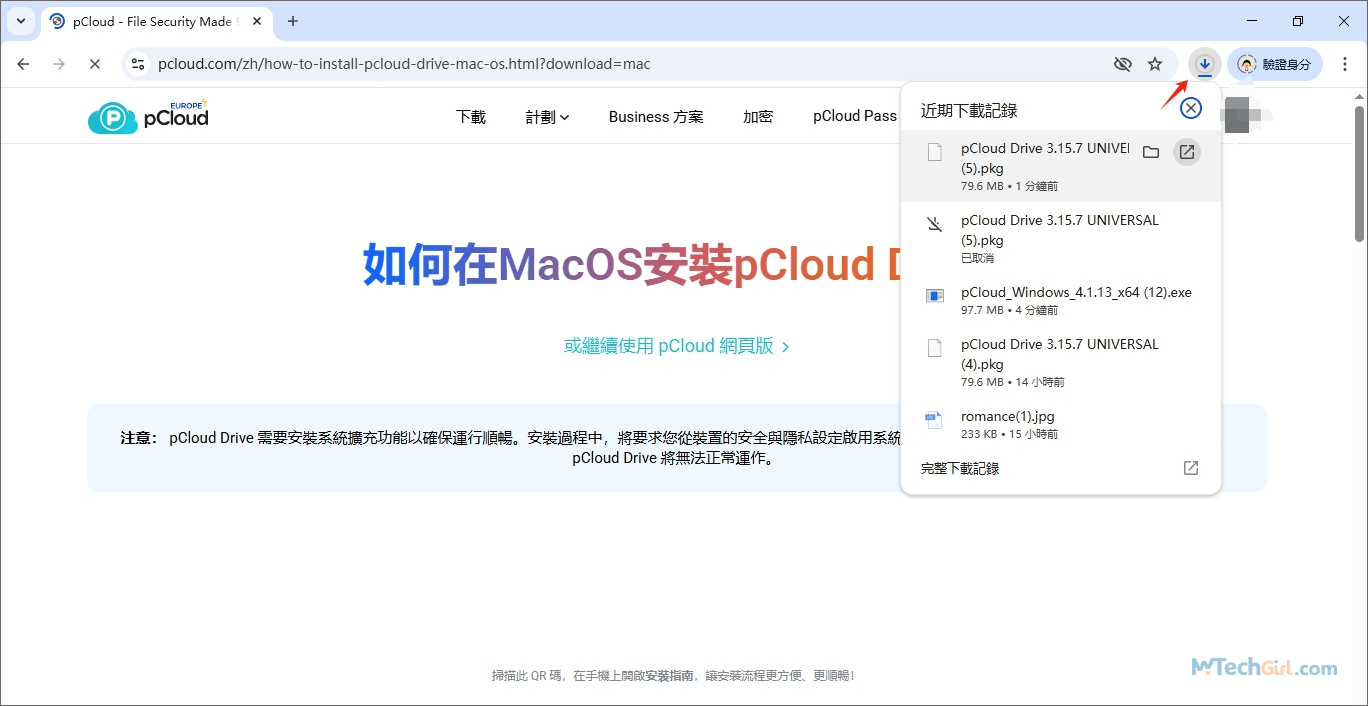Click the romance(1).jpg file icon
The image size is (1368, 706).
(934, 420)
